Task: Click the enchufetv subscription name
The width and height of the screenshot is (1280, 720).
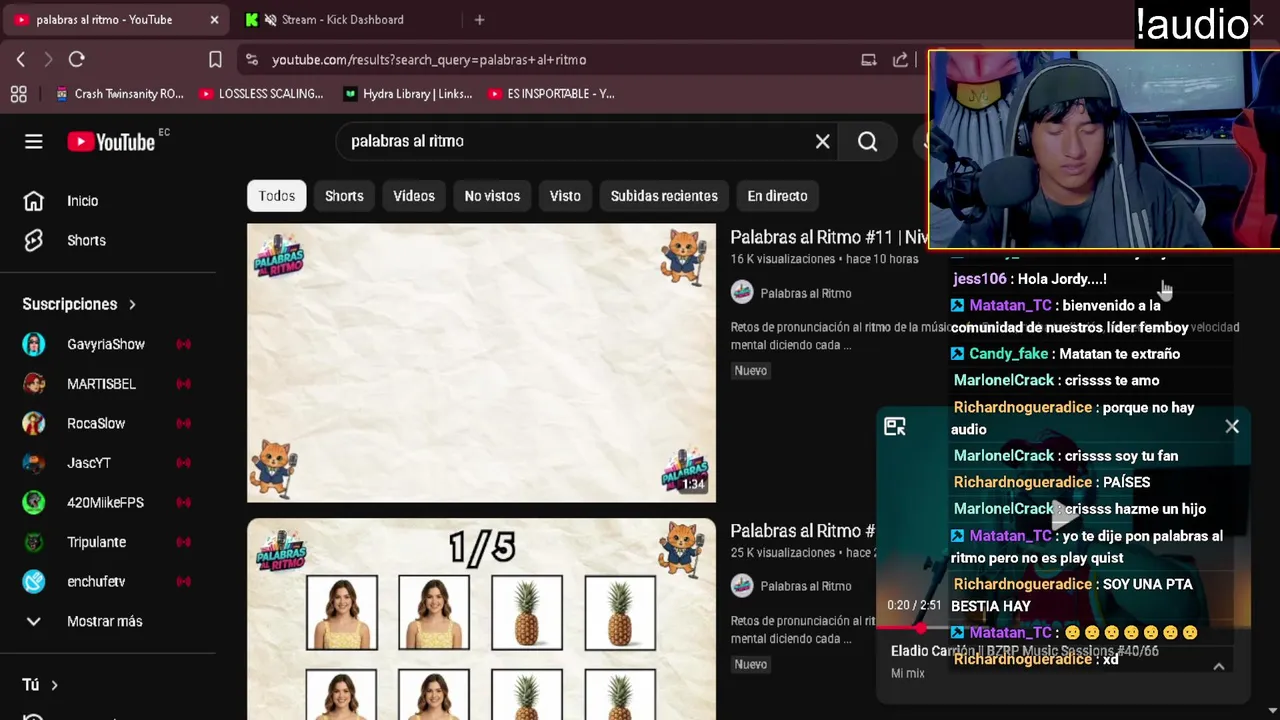Action: [96, 581]
